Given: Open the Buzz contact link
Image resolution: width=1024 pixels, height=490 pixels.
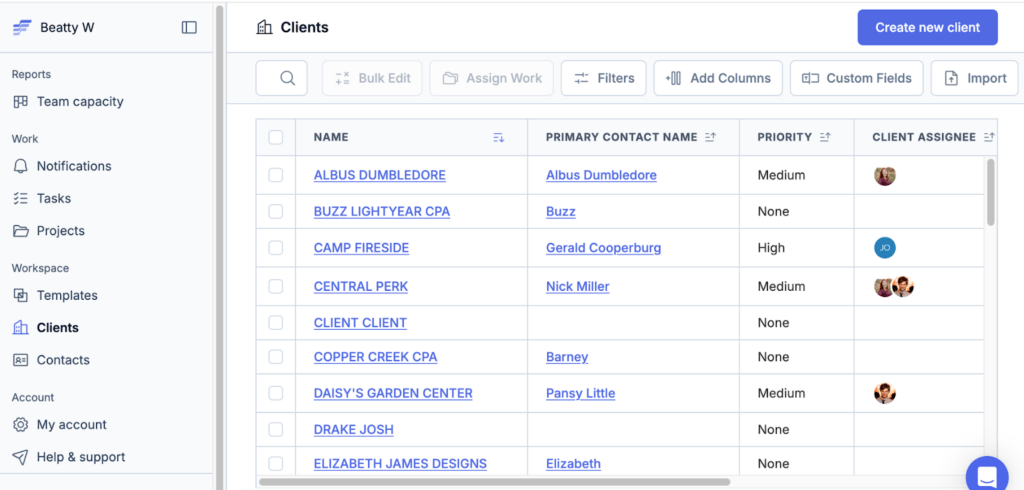Looking at the screenshot, I should [561, 212].
